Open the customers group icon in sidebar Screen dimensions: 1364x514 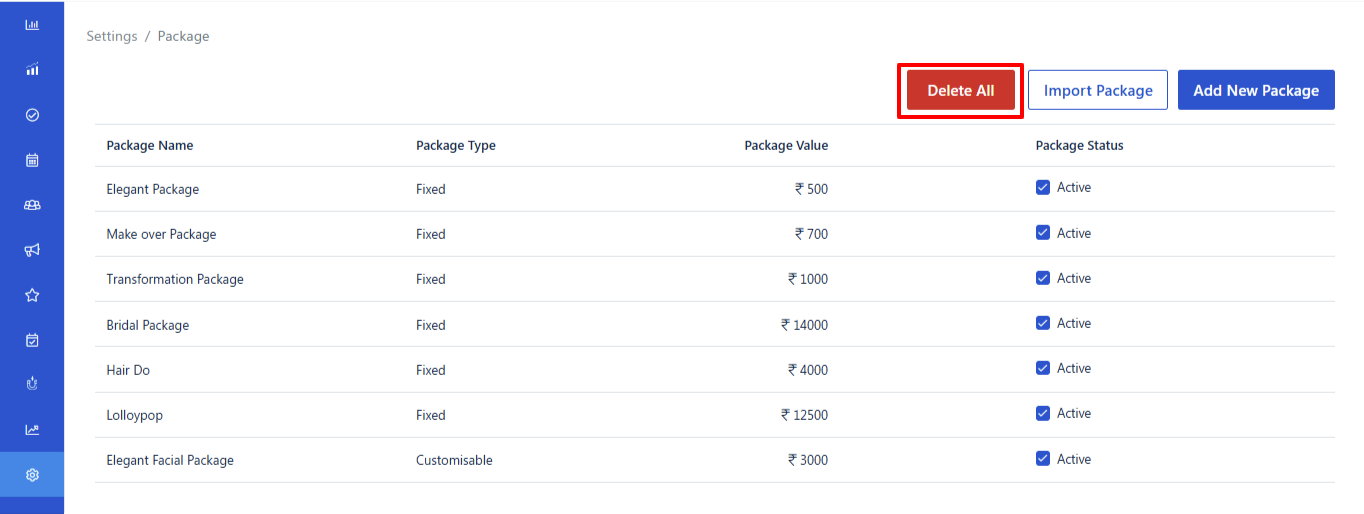point(32,205)
